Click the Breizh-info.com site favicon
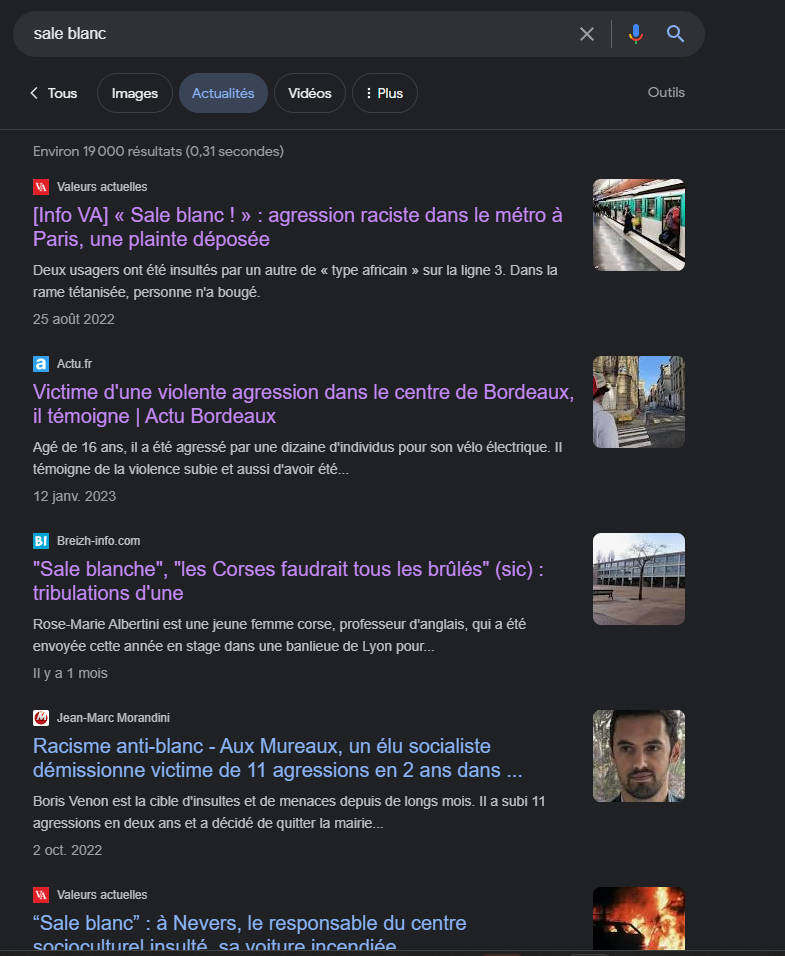The height and width of the screenshot is (956, 785). click(41, 541)
